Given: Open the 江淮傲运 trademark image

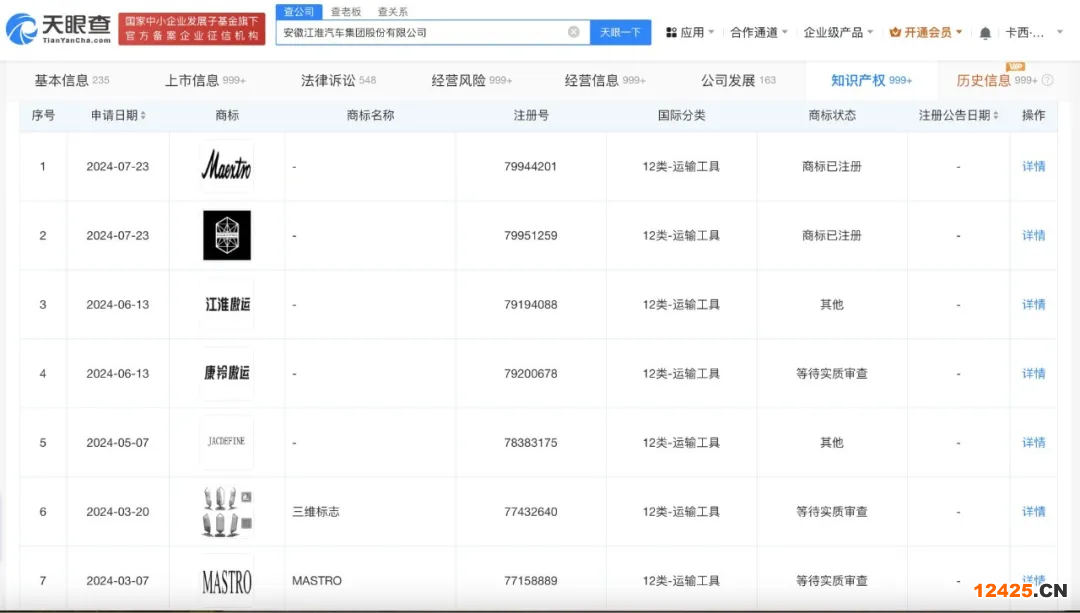Looking at the screenshot, I should [227, 304].
